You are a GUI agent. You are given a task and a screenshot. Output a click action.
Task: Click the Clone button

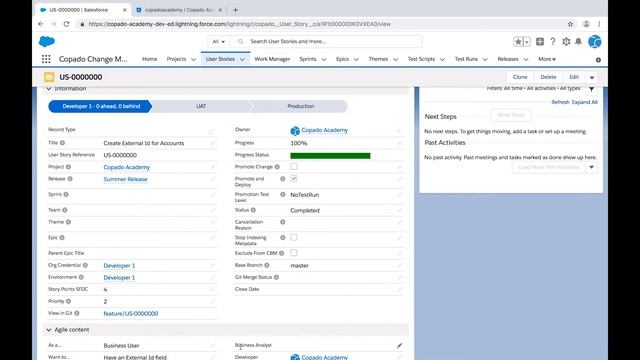(x=520, y=77)
